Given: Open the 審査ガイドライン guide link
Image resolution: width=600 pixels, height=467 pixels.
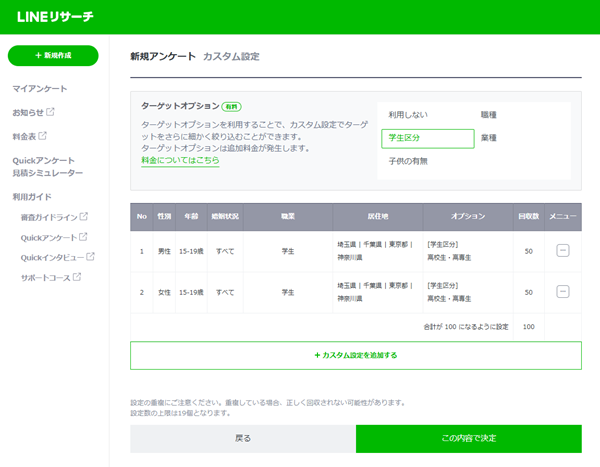Looking at the screenshot, I should point(54,217).
